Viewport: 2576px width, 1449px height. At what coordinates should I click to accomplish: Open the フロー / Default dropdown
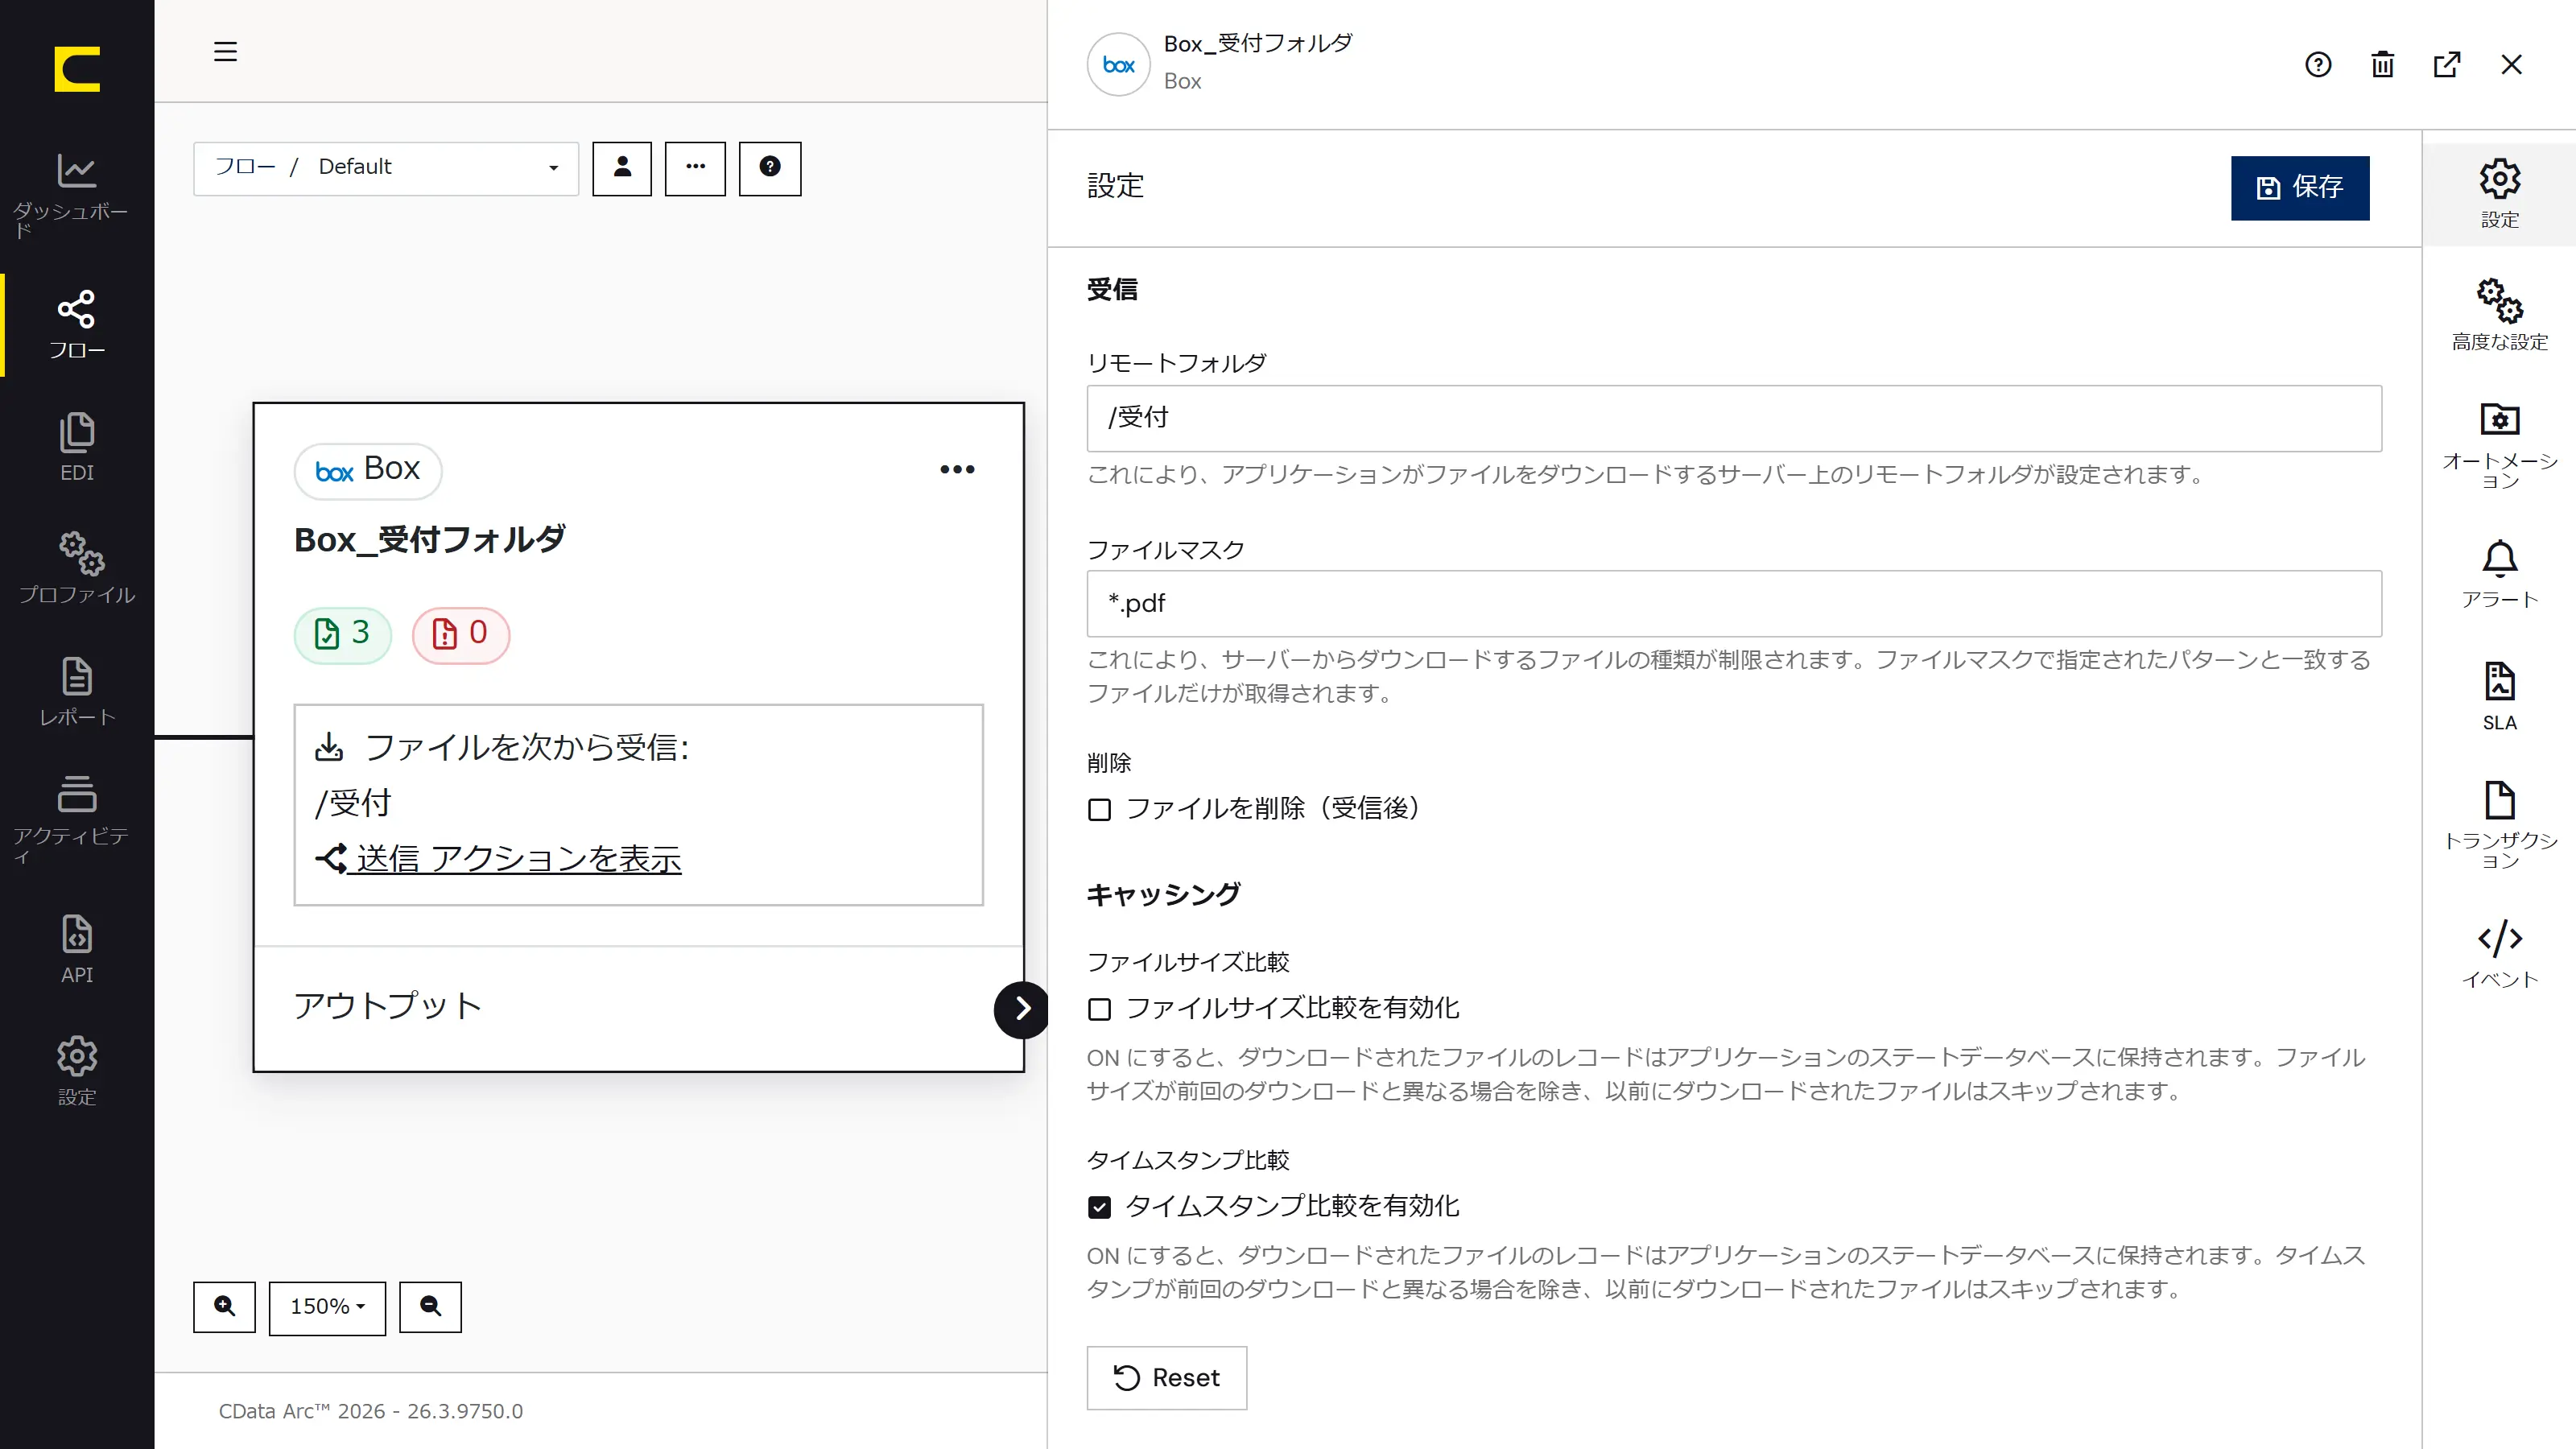pos(386,168)
